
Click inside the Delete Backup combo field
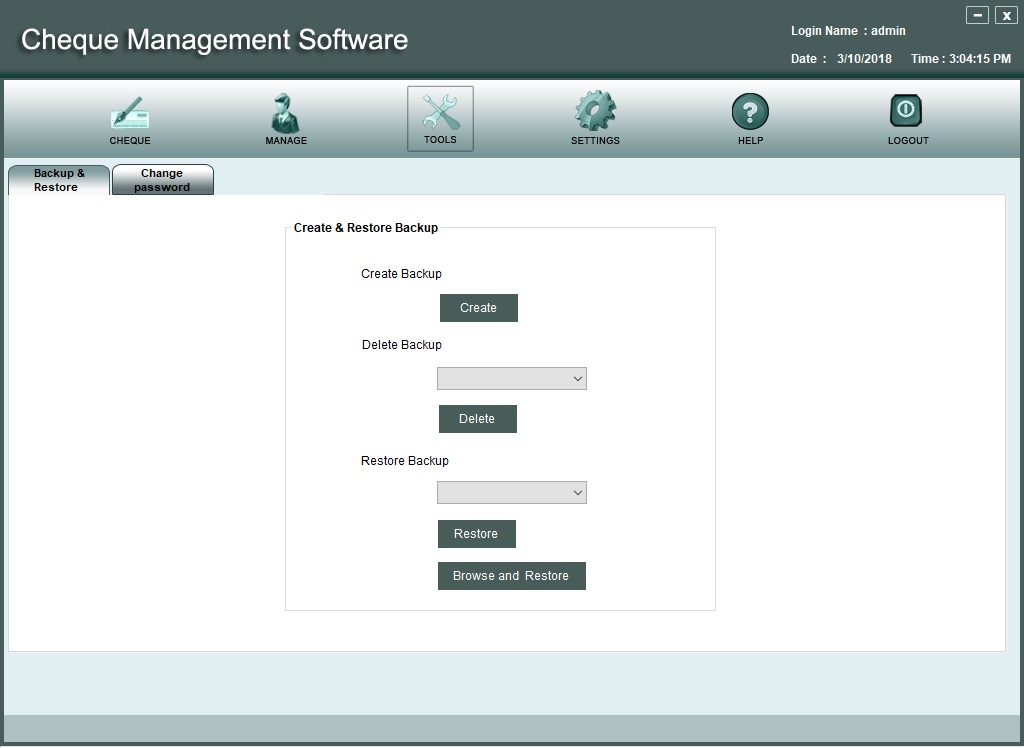(503, 379)
